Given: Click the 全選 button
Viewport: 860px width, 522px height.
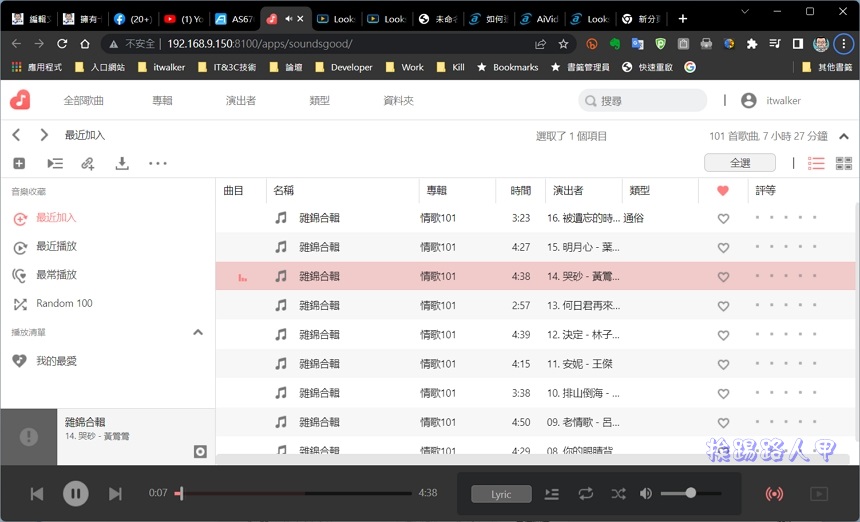Looking at the screenshot, I should (740, 163).
